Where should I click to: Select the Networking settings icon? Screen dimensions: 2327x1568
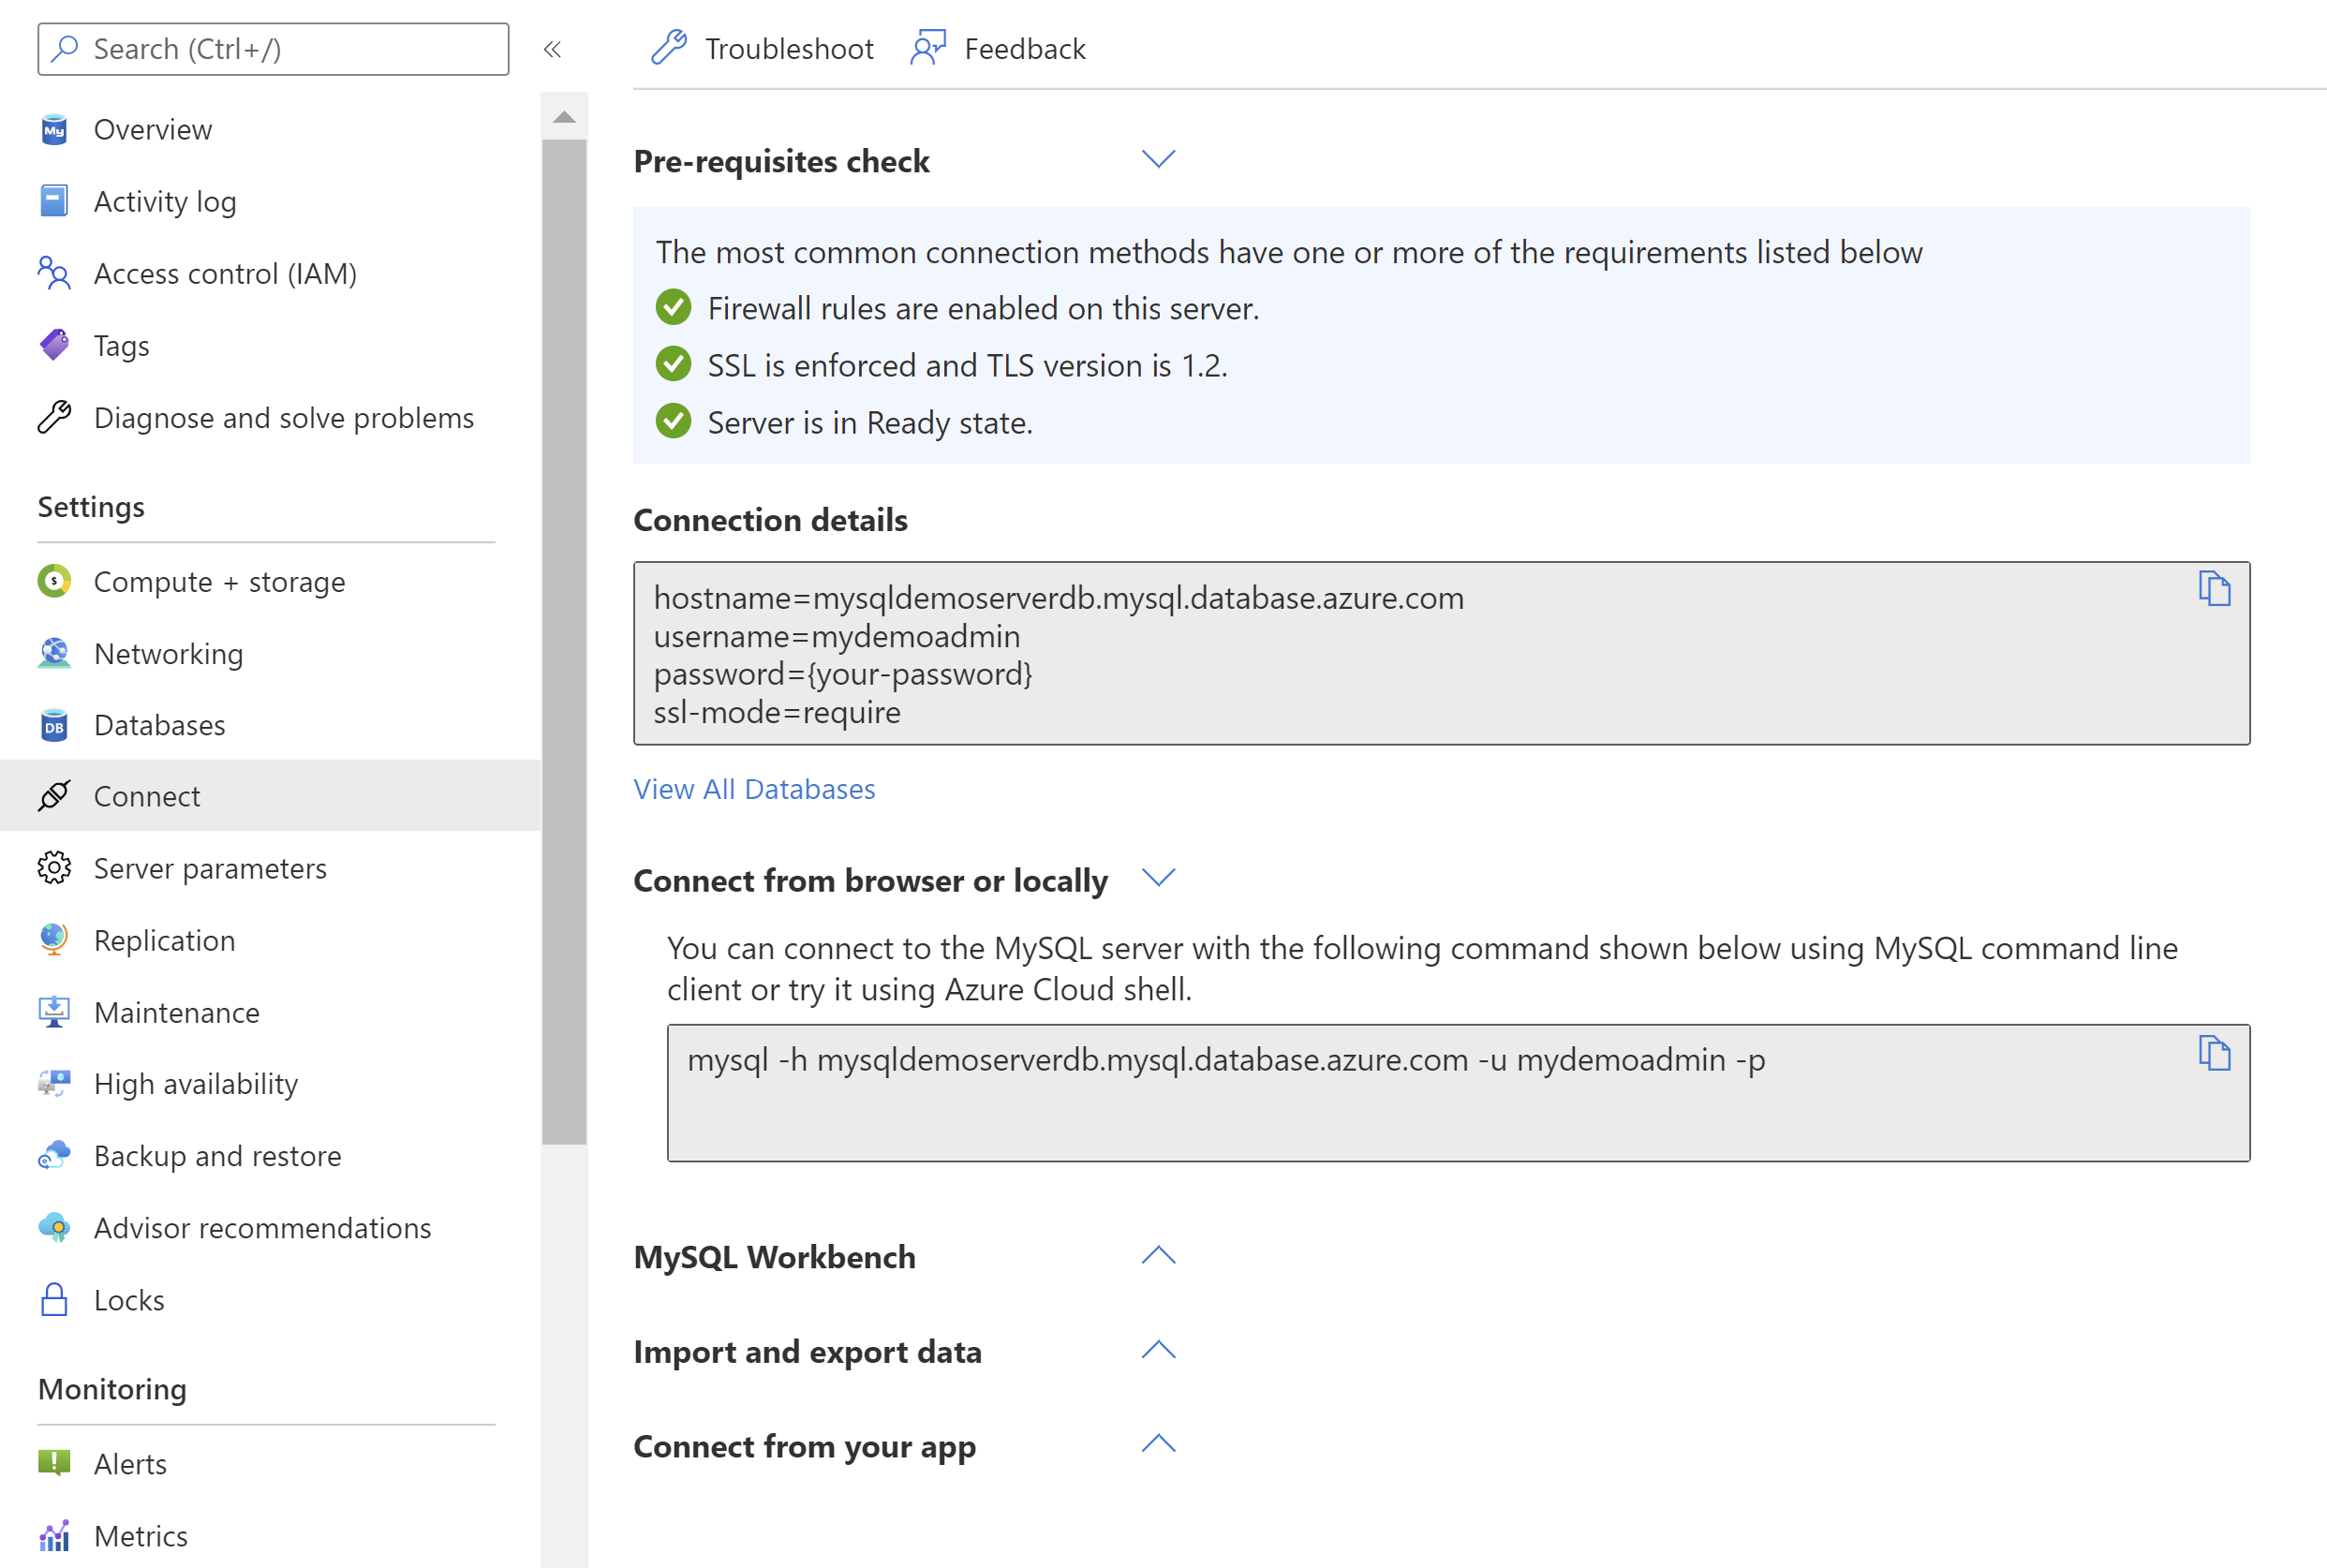[x=52, y=653]
